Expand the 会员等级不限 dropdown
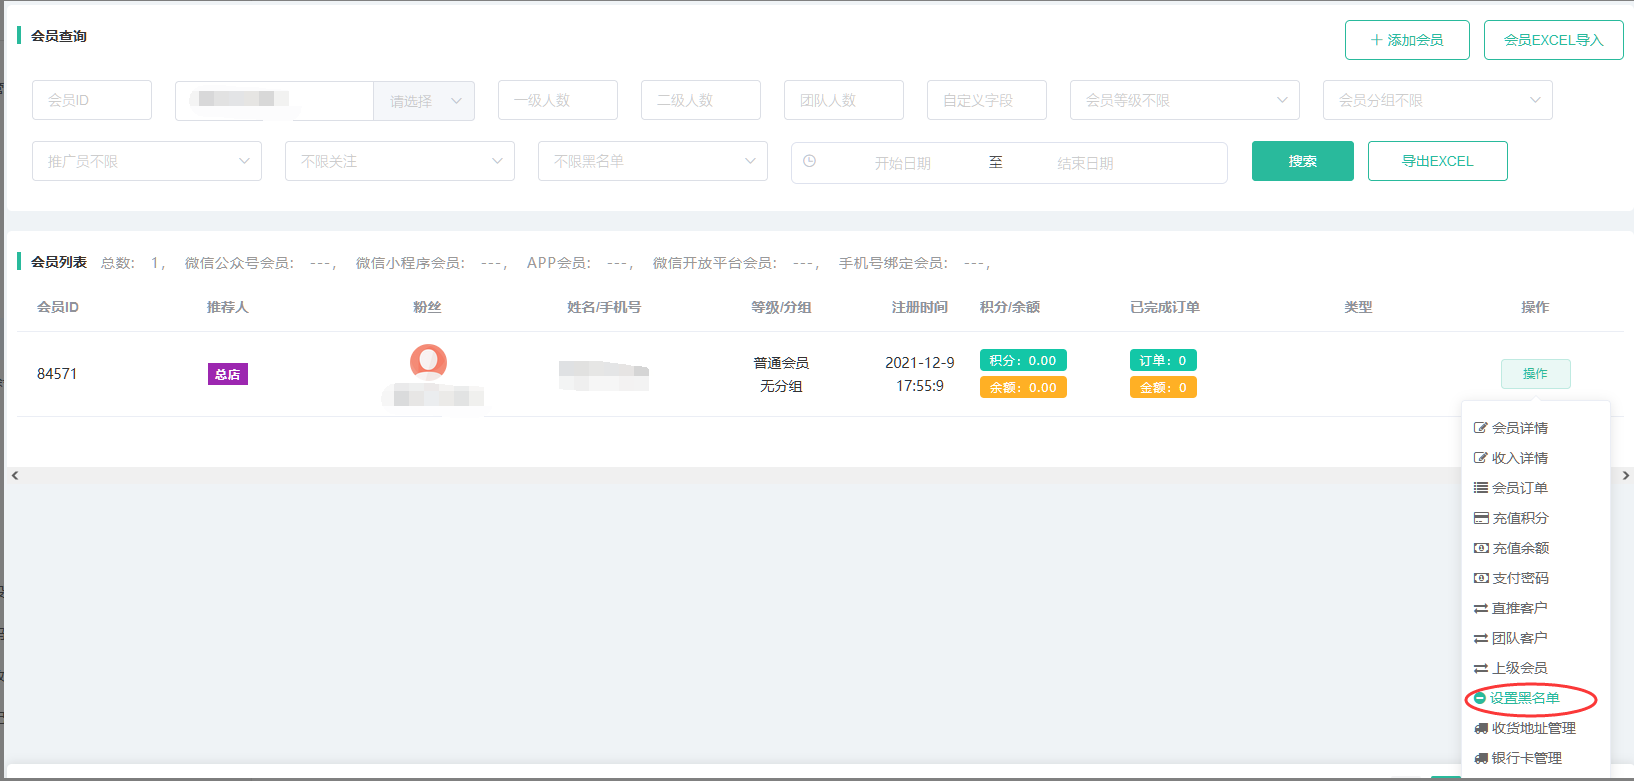 (1184, 101)
